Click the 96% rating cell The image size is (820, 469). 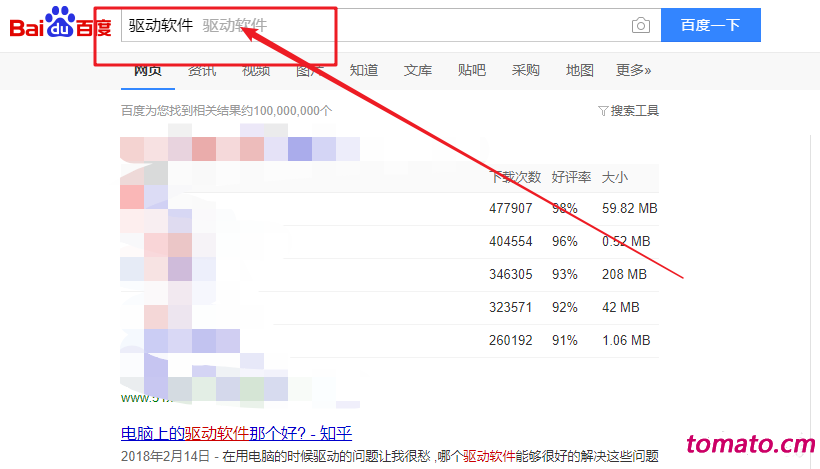(x=565, y=241)
